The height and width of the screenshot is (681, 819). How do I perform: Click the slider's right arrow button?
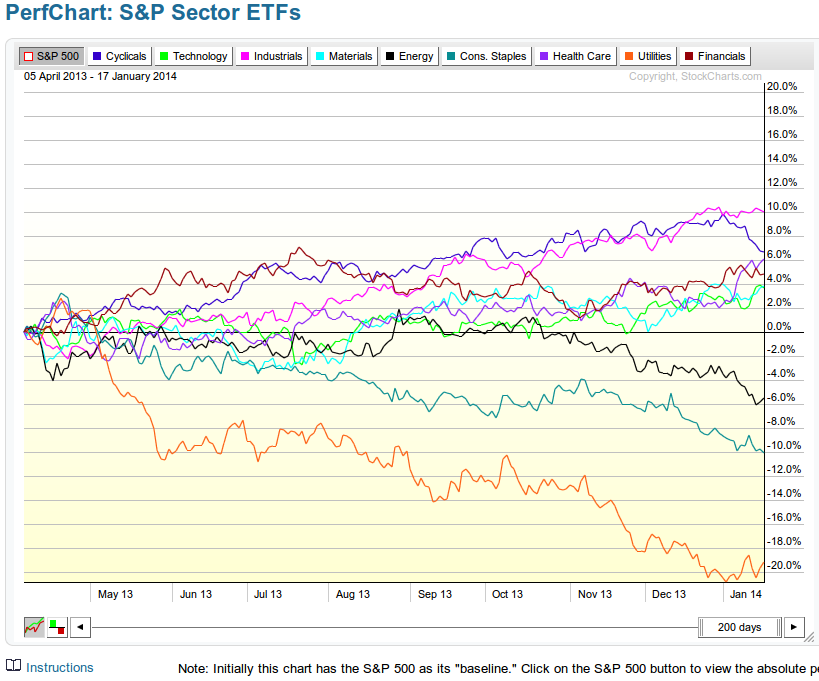[794, 627]
